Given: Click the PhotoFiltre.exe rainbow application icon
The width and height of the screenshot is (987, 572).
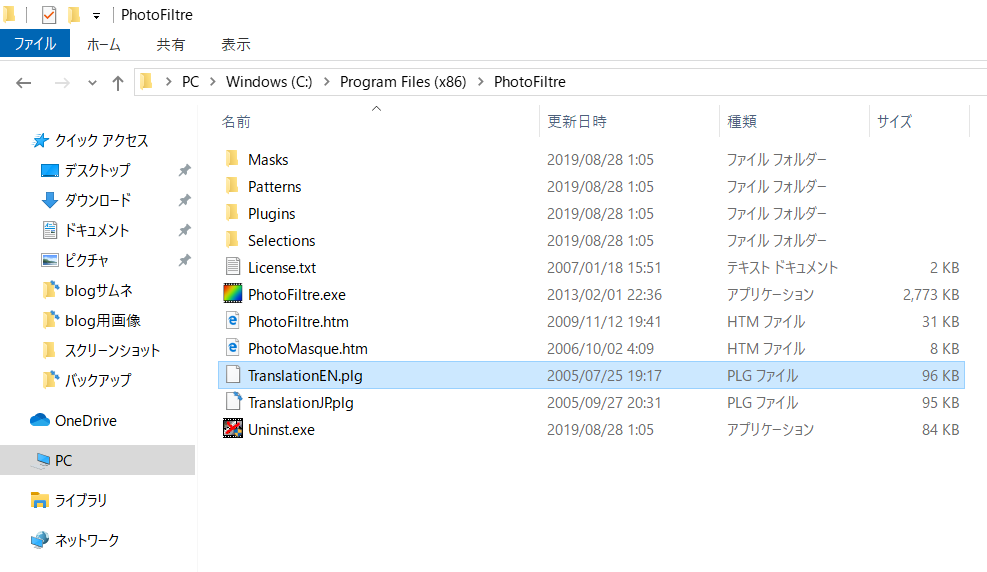Looking at the screenshot, I should pos(233,293).
